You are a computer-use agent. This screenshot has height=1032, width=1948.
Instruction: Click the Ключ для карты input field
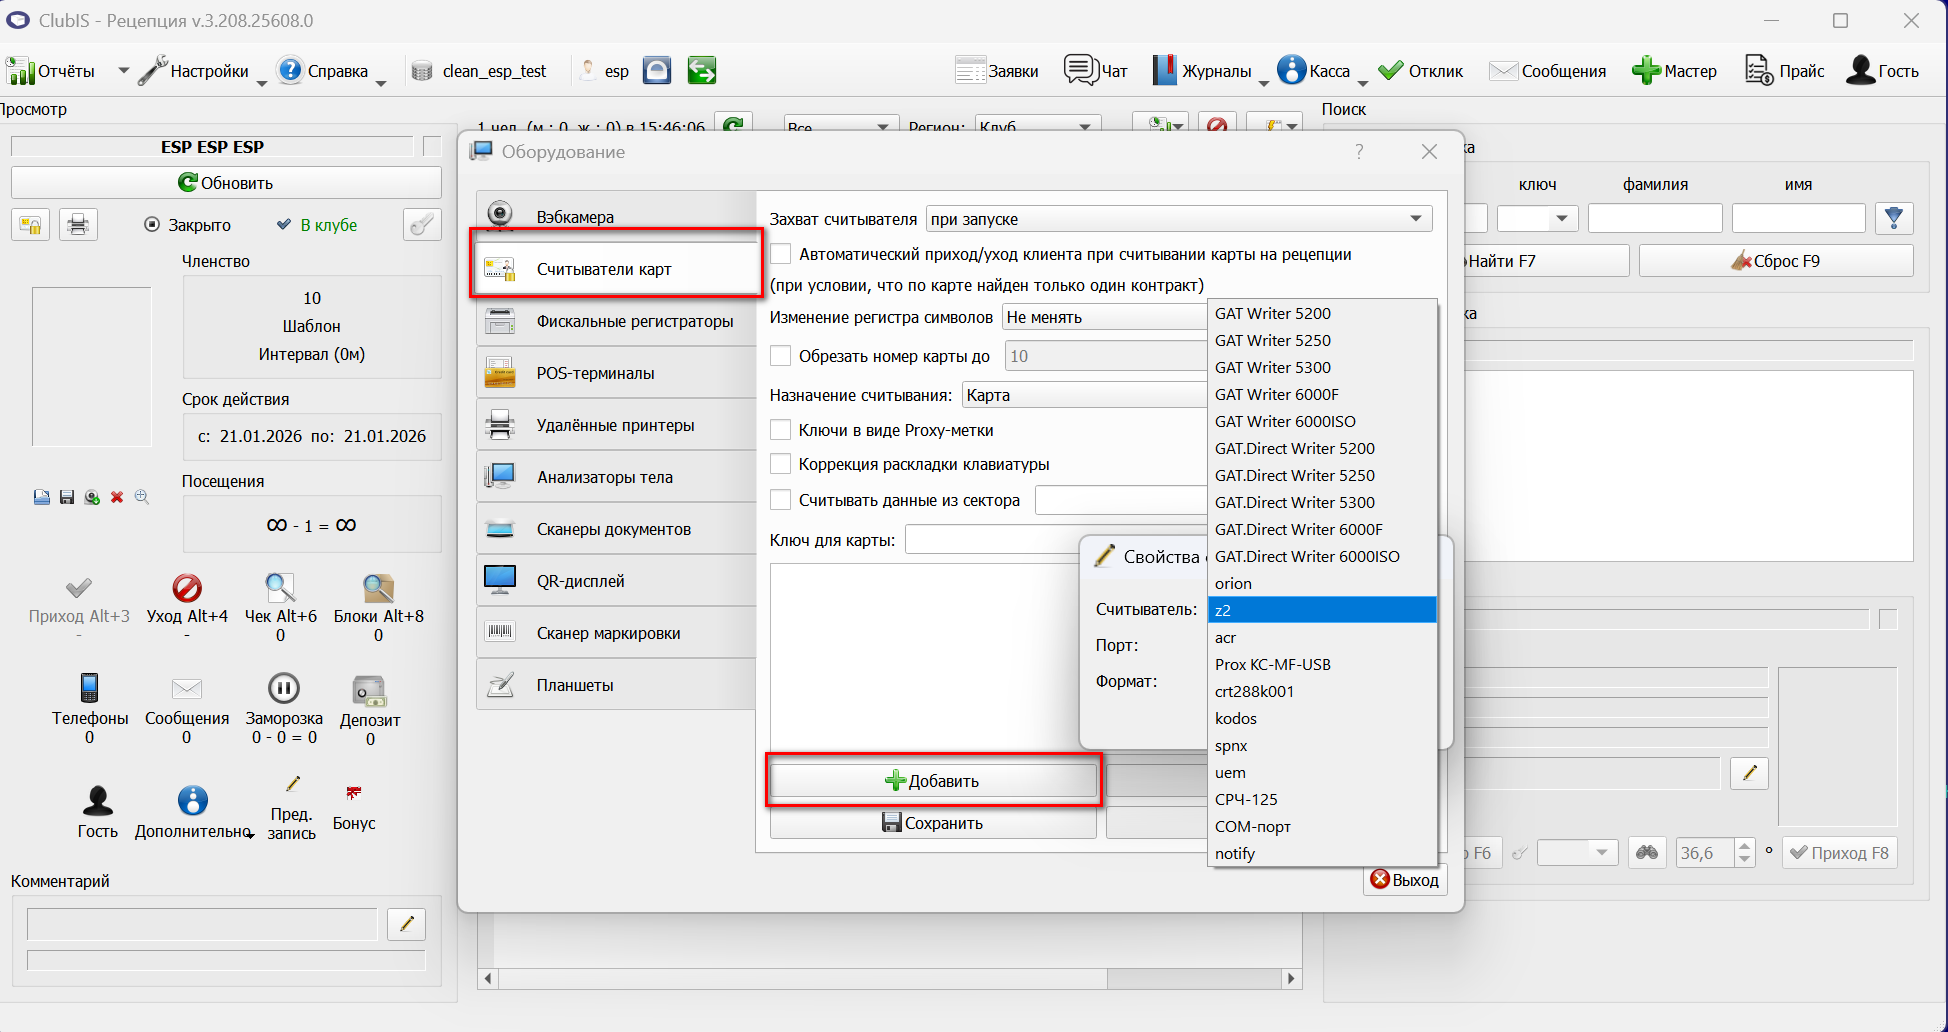tap(992, 540)
